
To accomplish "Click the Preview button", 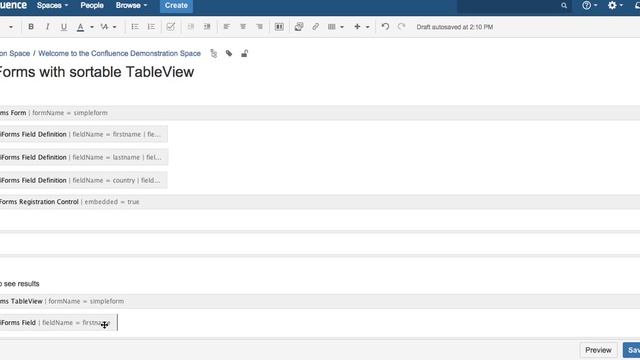I will tap(598, 350).
